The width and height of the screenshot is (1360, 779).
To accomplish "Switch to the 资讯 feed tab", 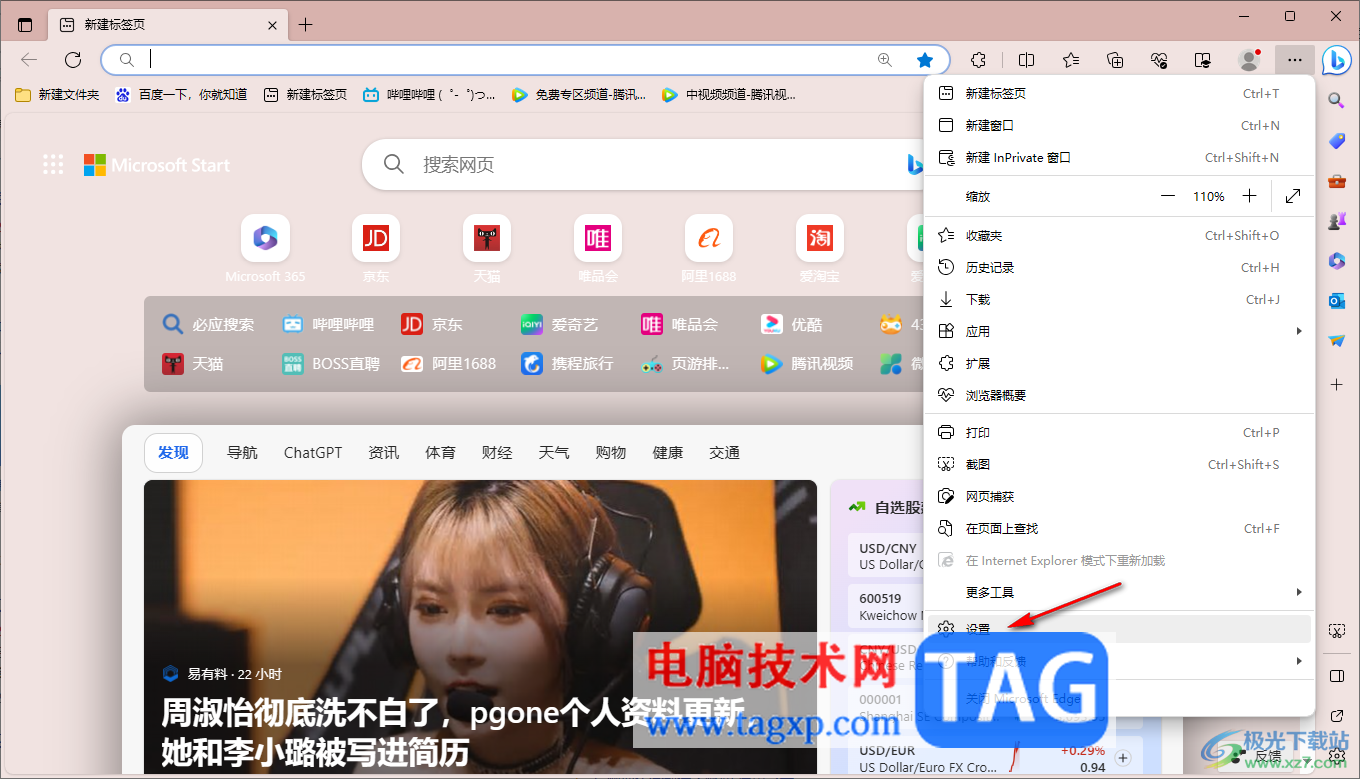I will [x=384, y=452].
